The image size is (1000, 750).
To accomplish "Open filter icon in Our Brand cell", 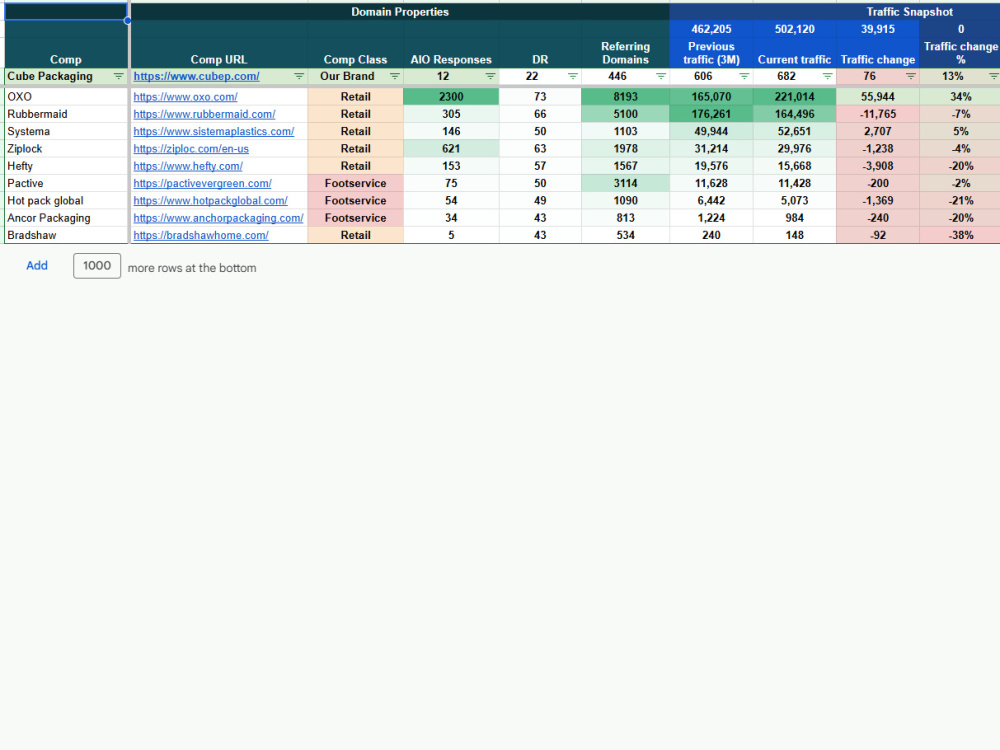I will pyautogui.click(x=395, y=77).
